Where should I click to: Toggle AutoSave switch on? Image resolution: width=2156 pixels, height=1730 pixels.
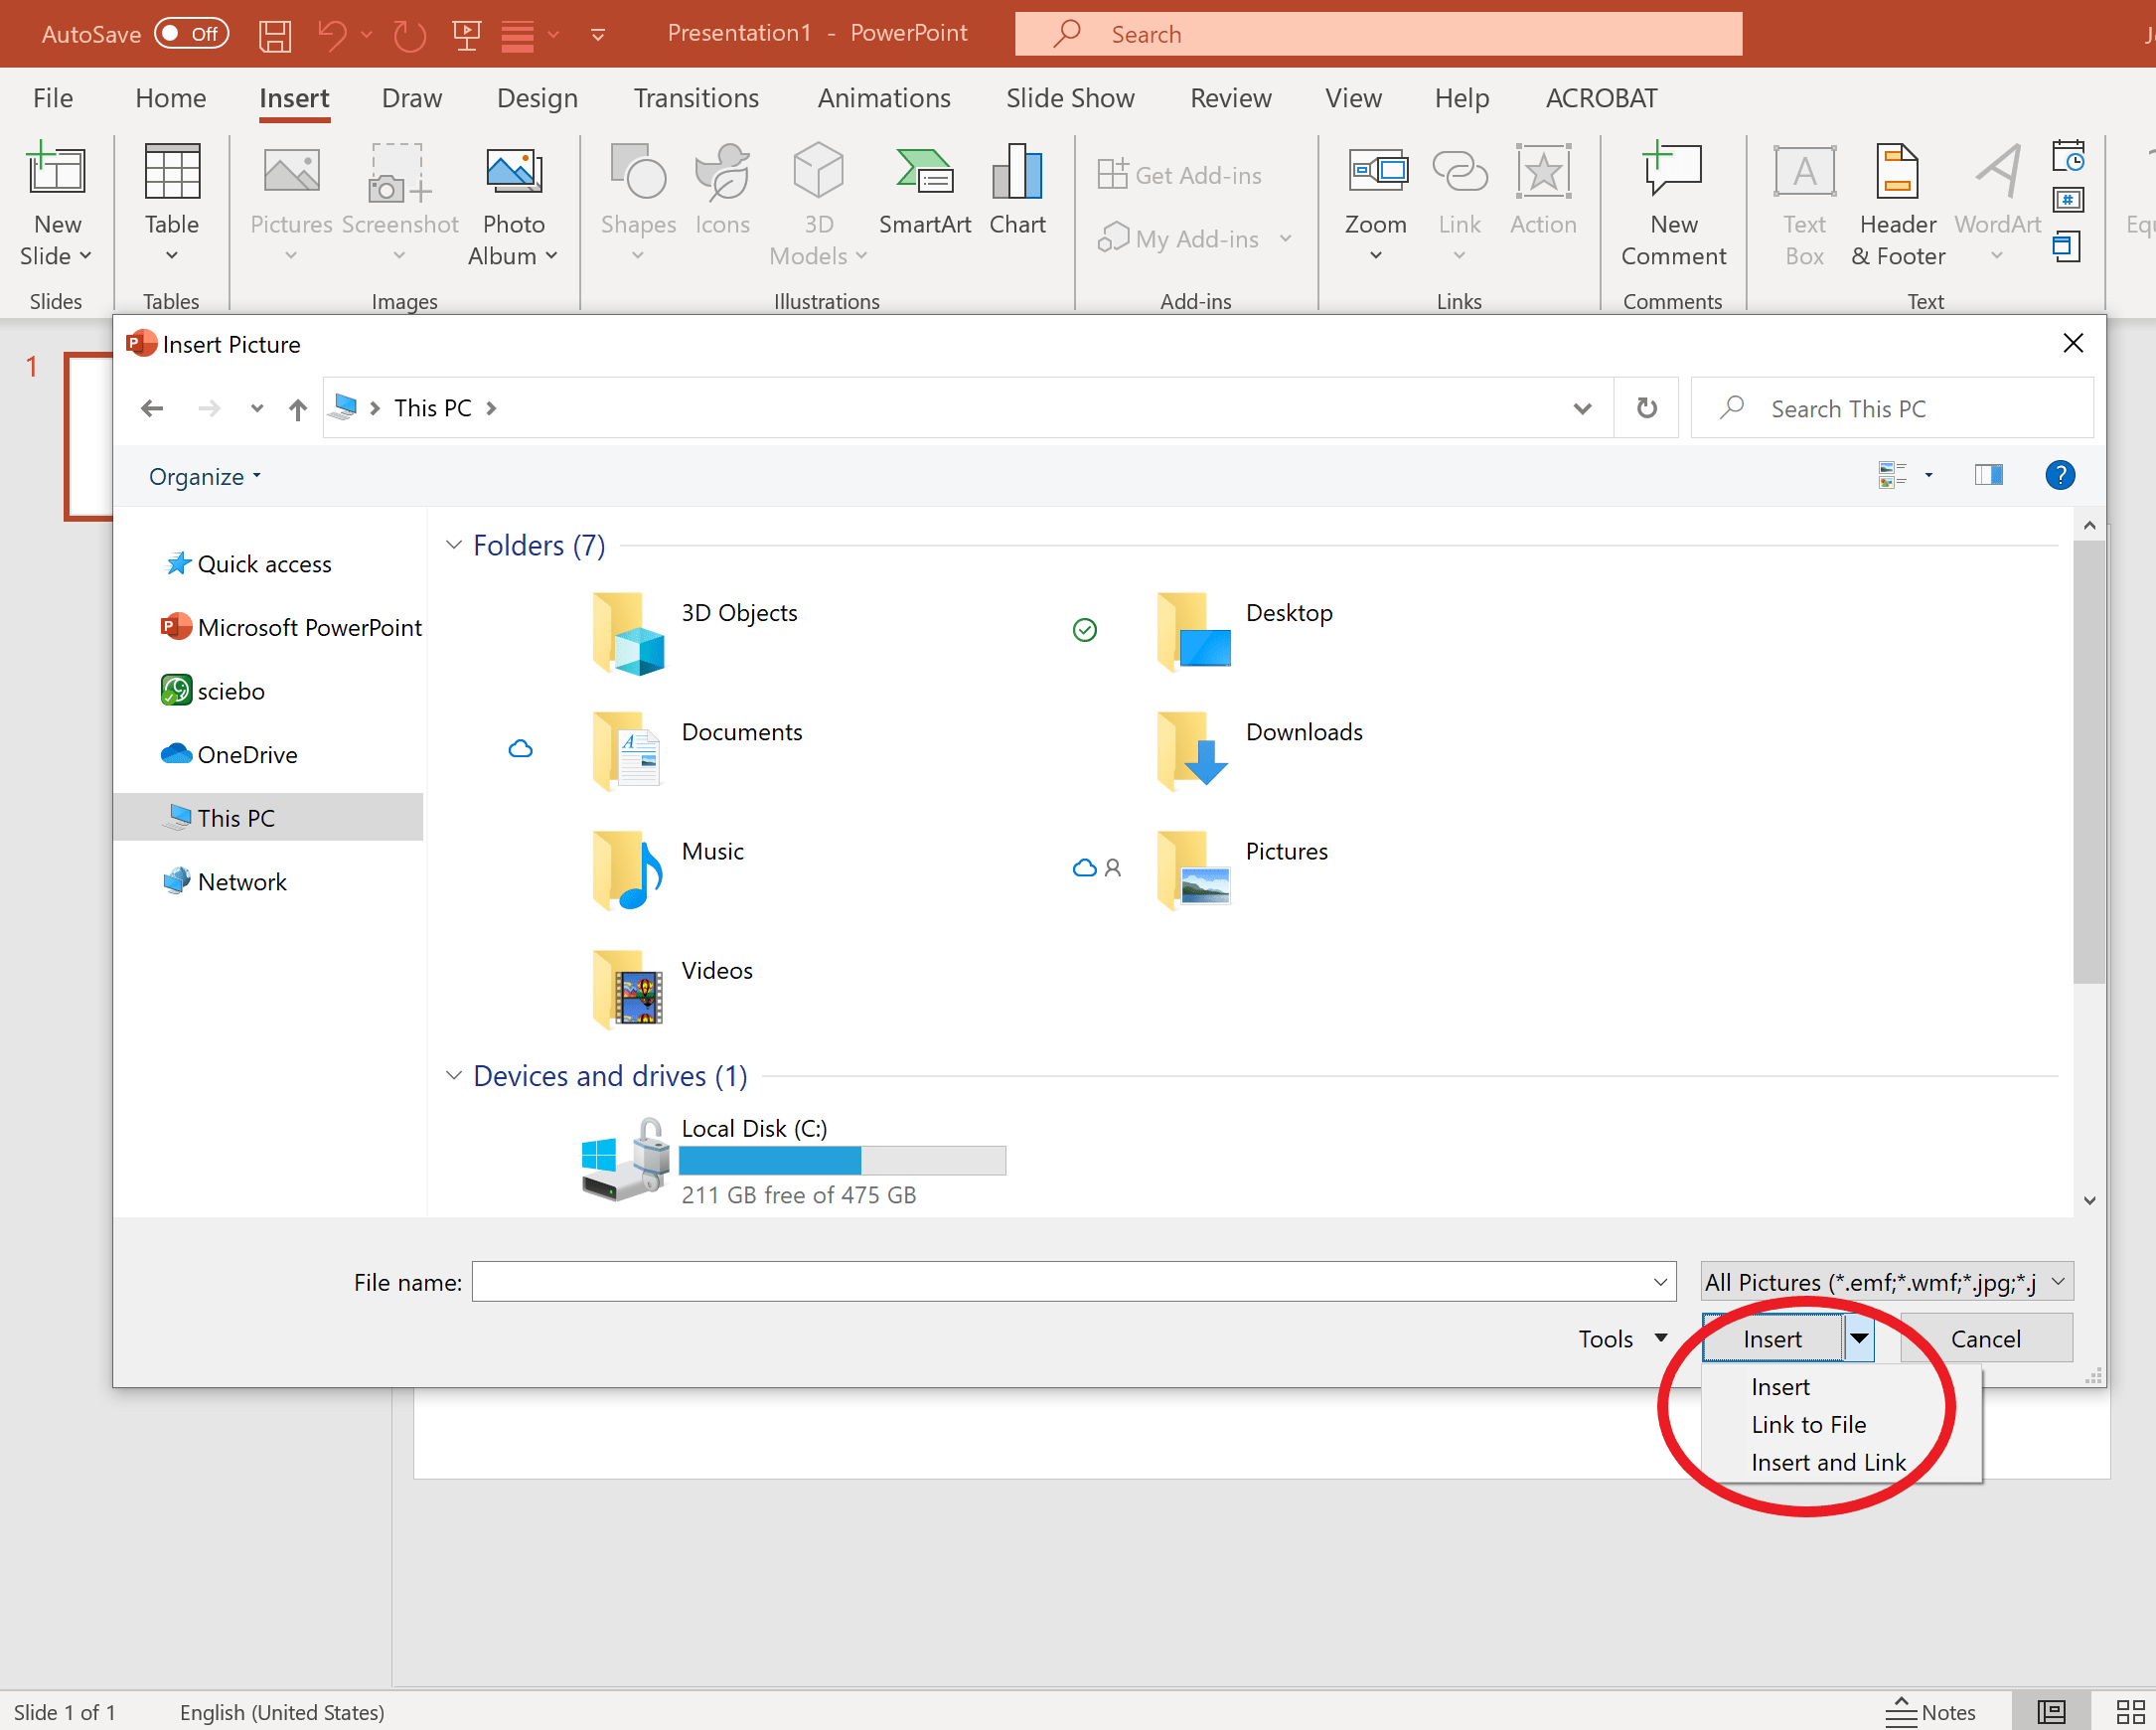coord(192,34)
